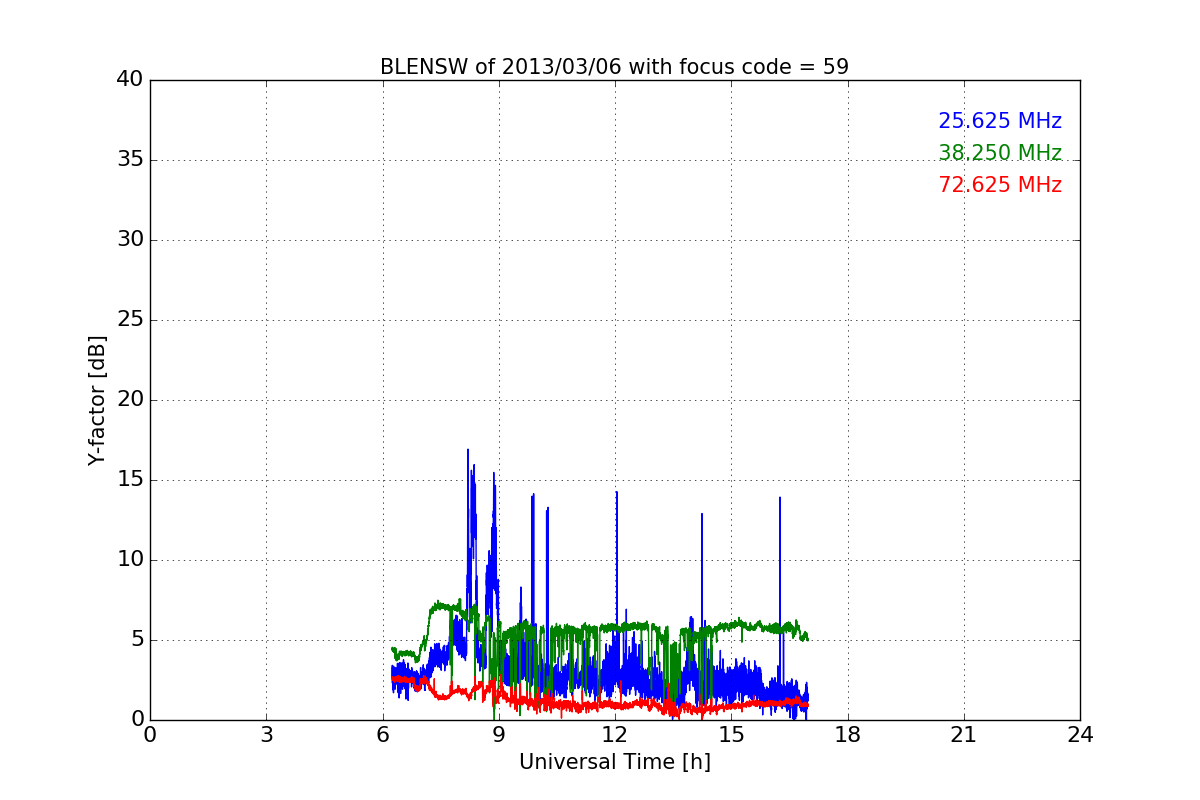Viewport: 1200px width, 800px height.
Task: Click x-axis tick label '12'
Action: pyautogui.click(x=615, y=735)
